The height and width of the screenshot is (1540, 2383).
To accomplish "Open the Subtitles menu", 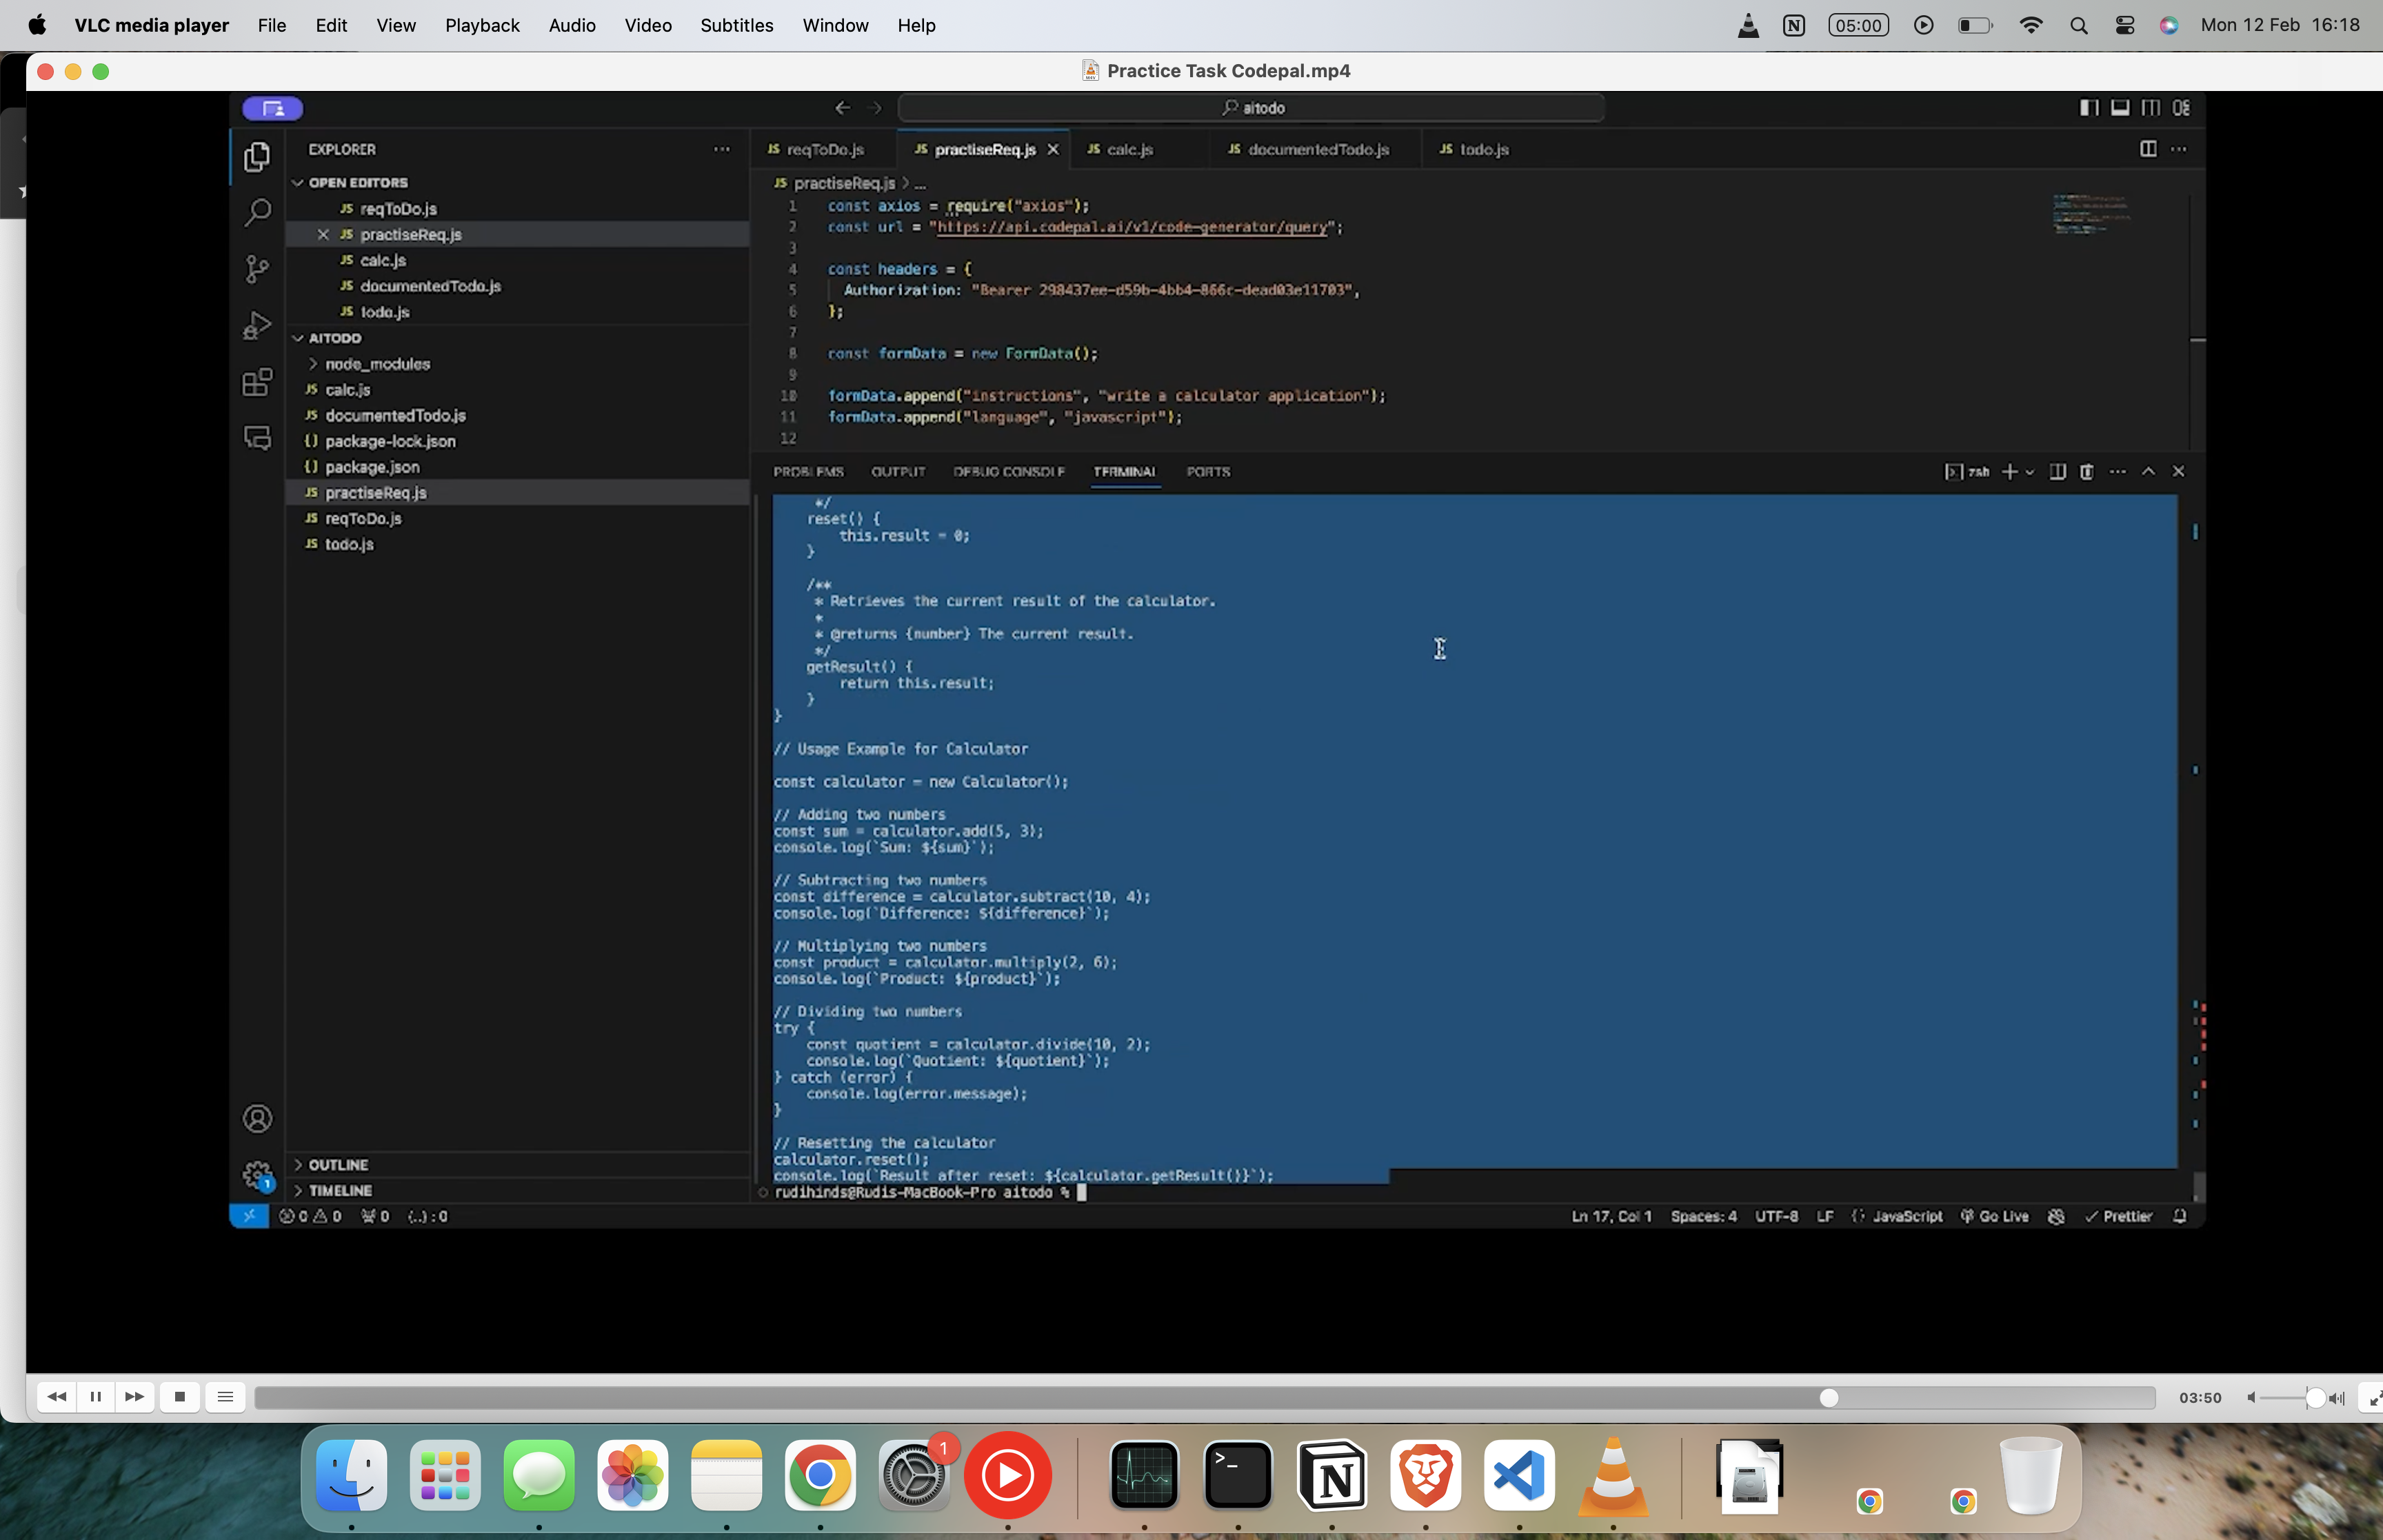I will coord(736,25).
